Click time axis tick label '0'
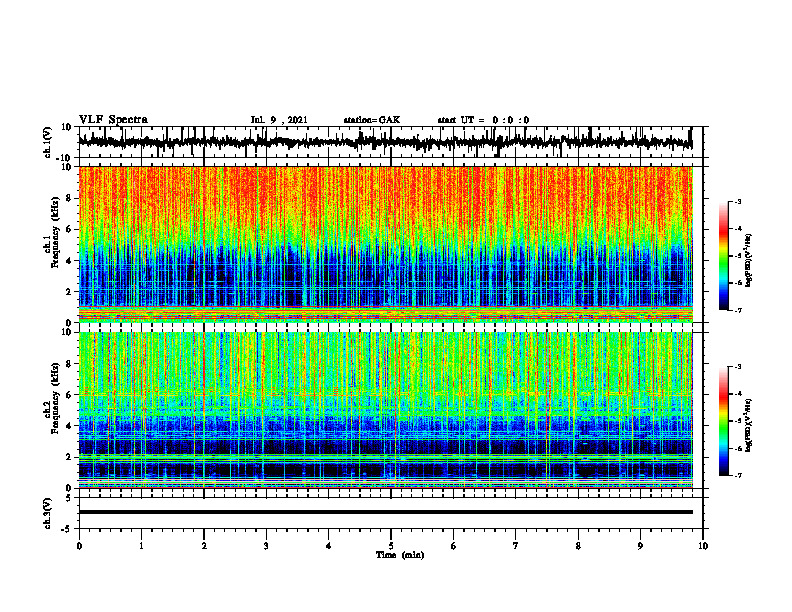 tap(79, 546)
